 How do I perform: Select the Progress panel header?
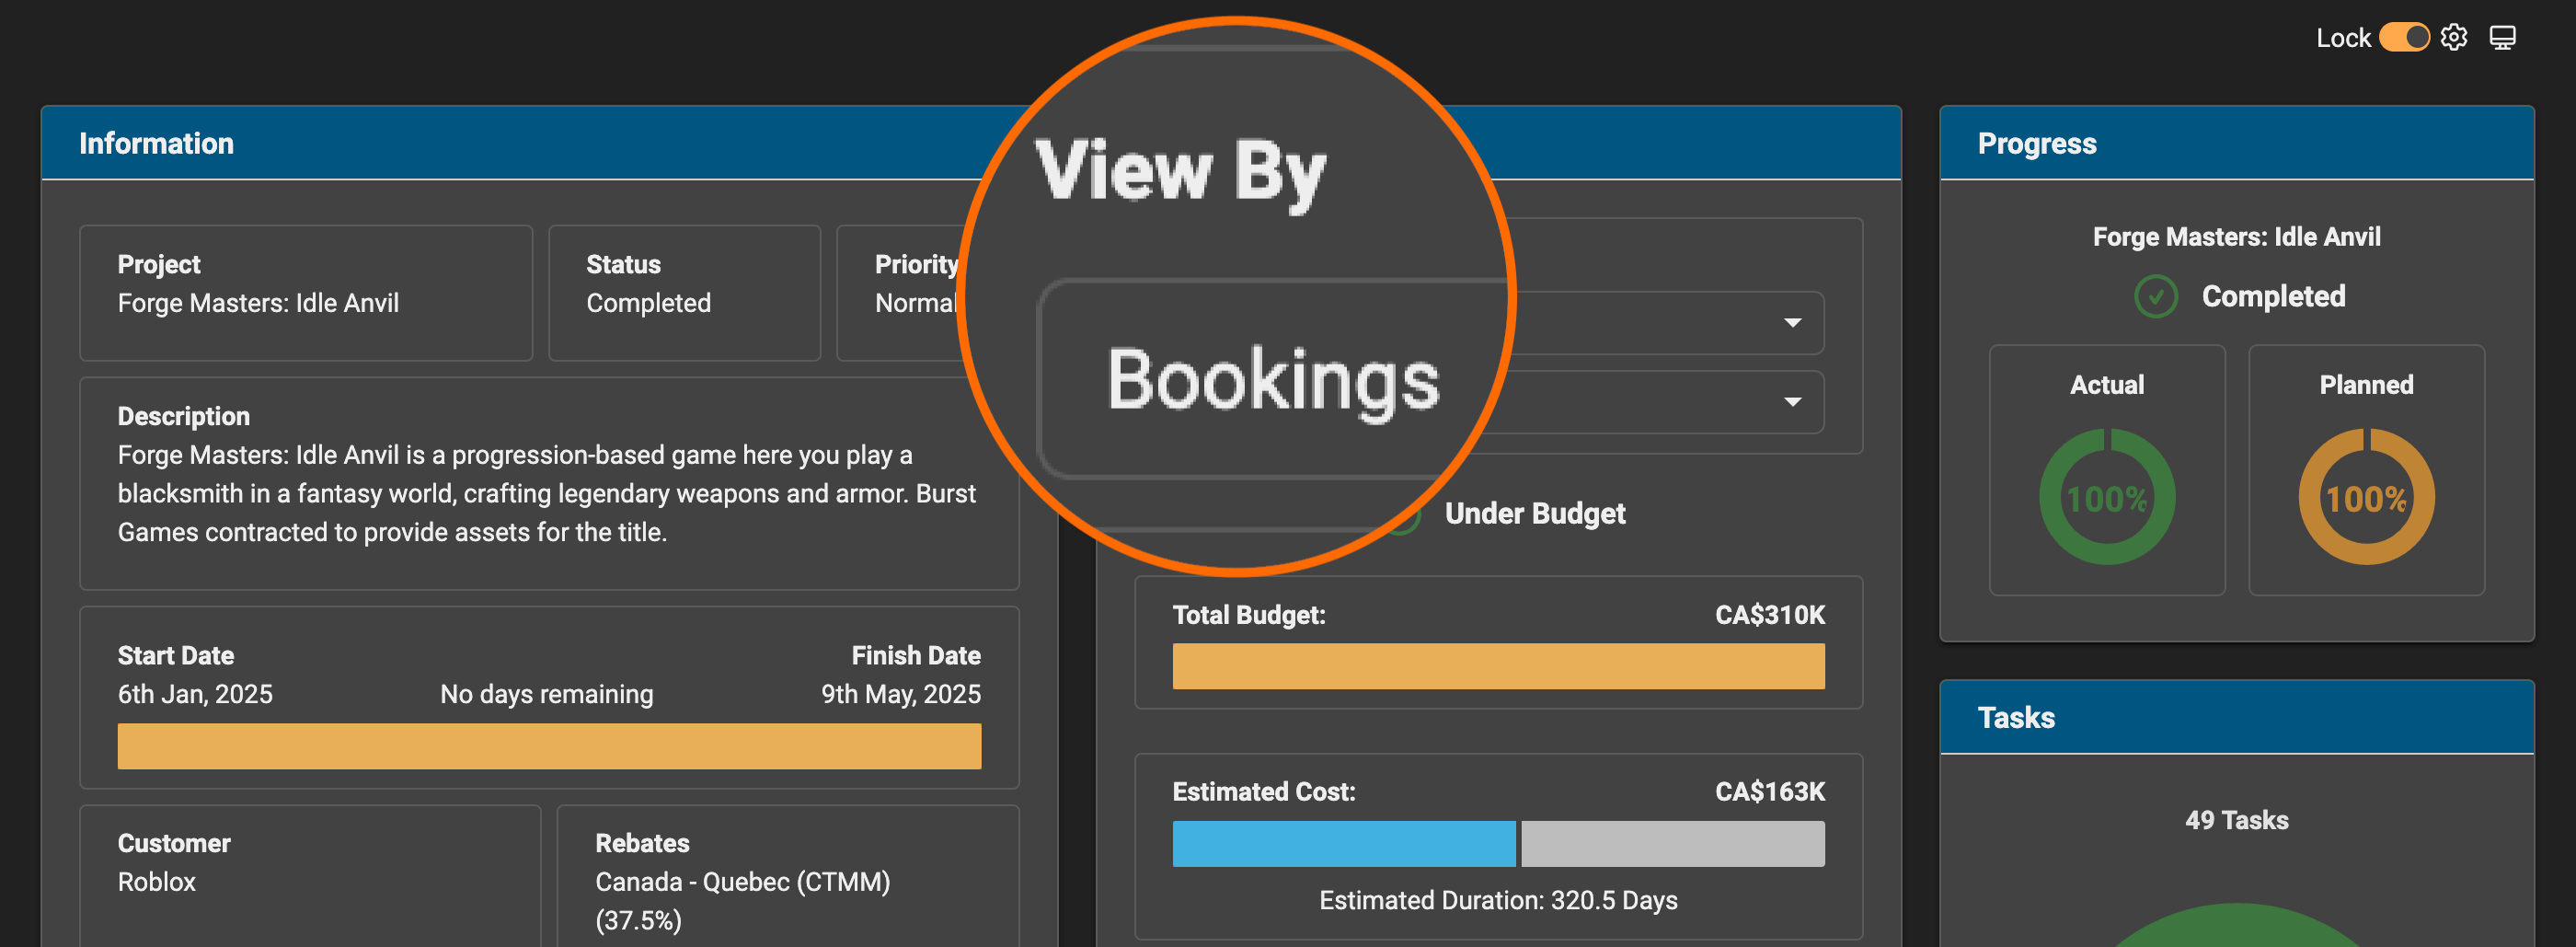click(x=2237, y=143)
